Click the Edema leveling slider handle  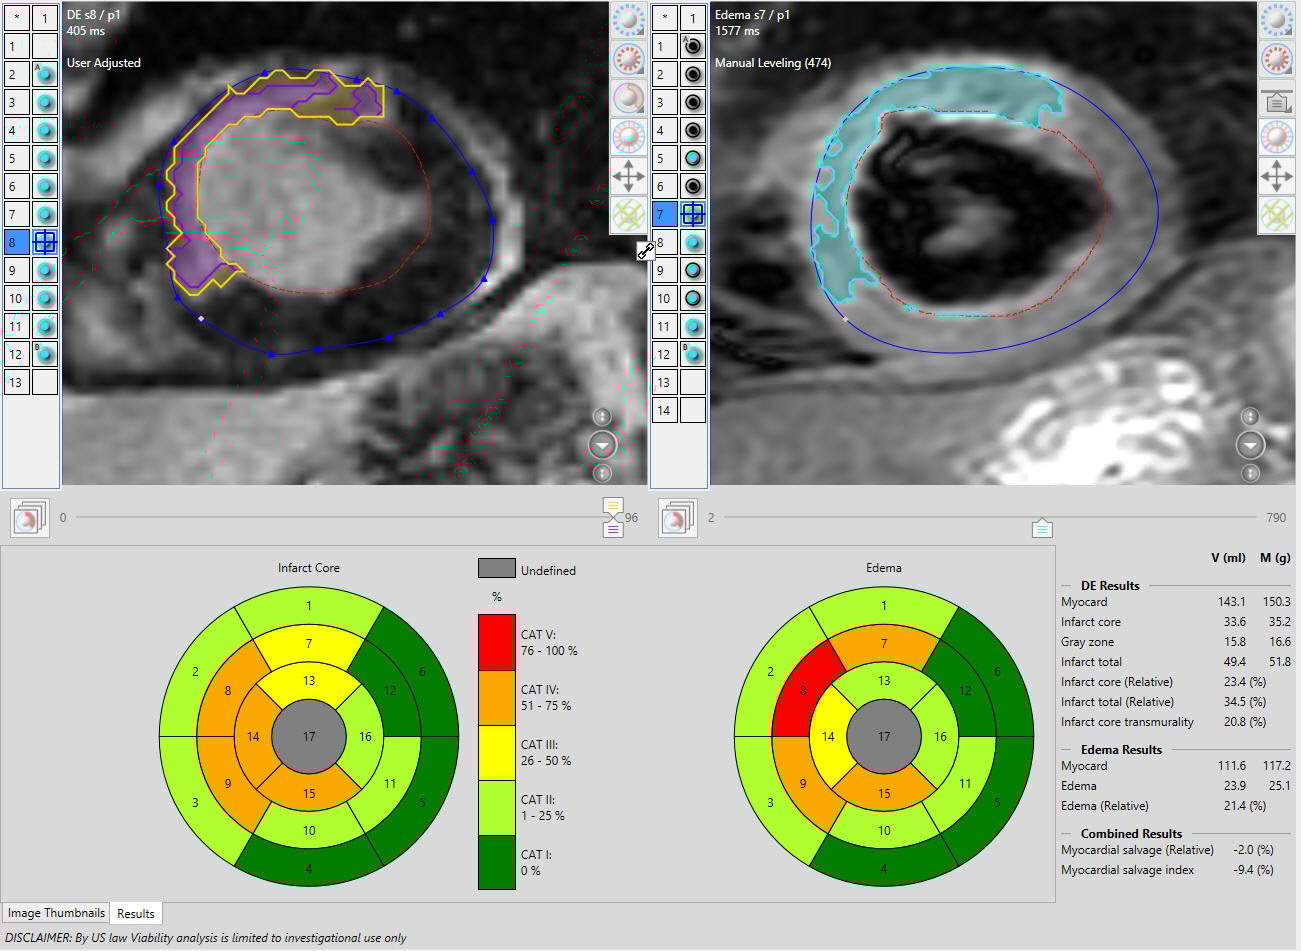1041,527
